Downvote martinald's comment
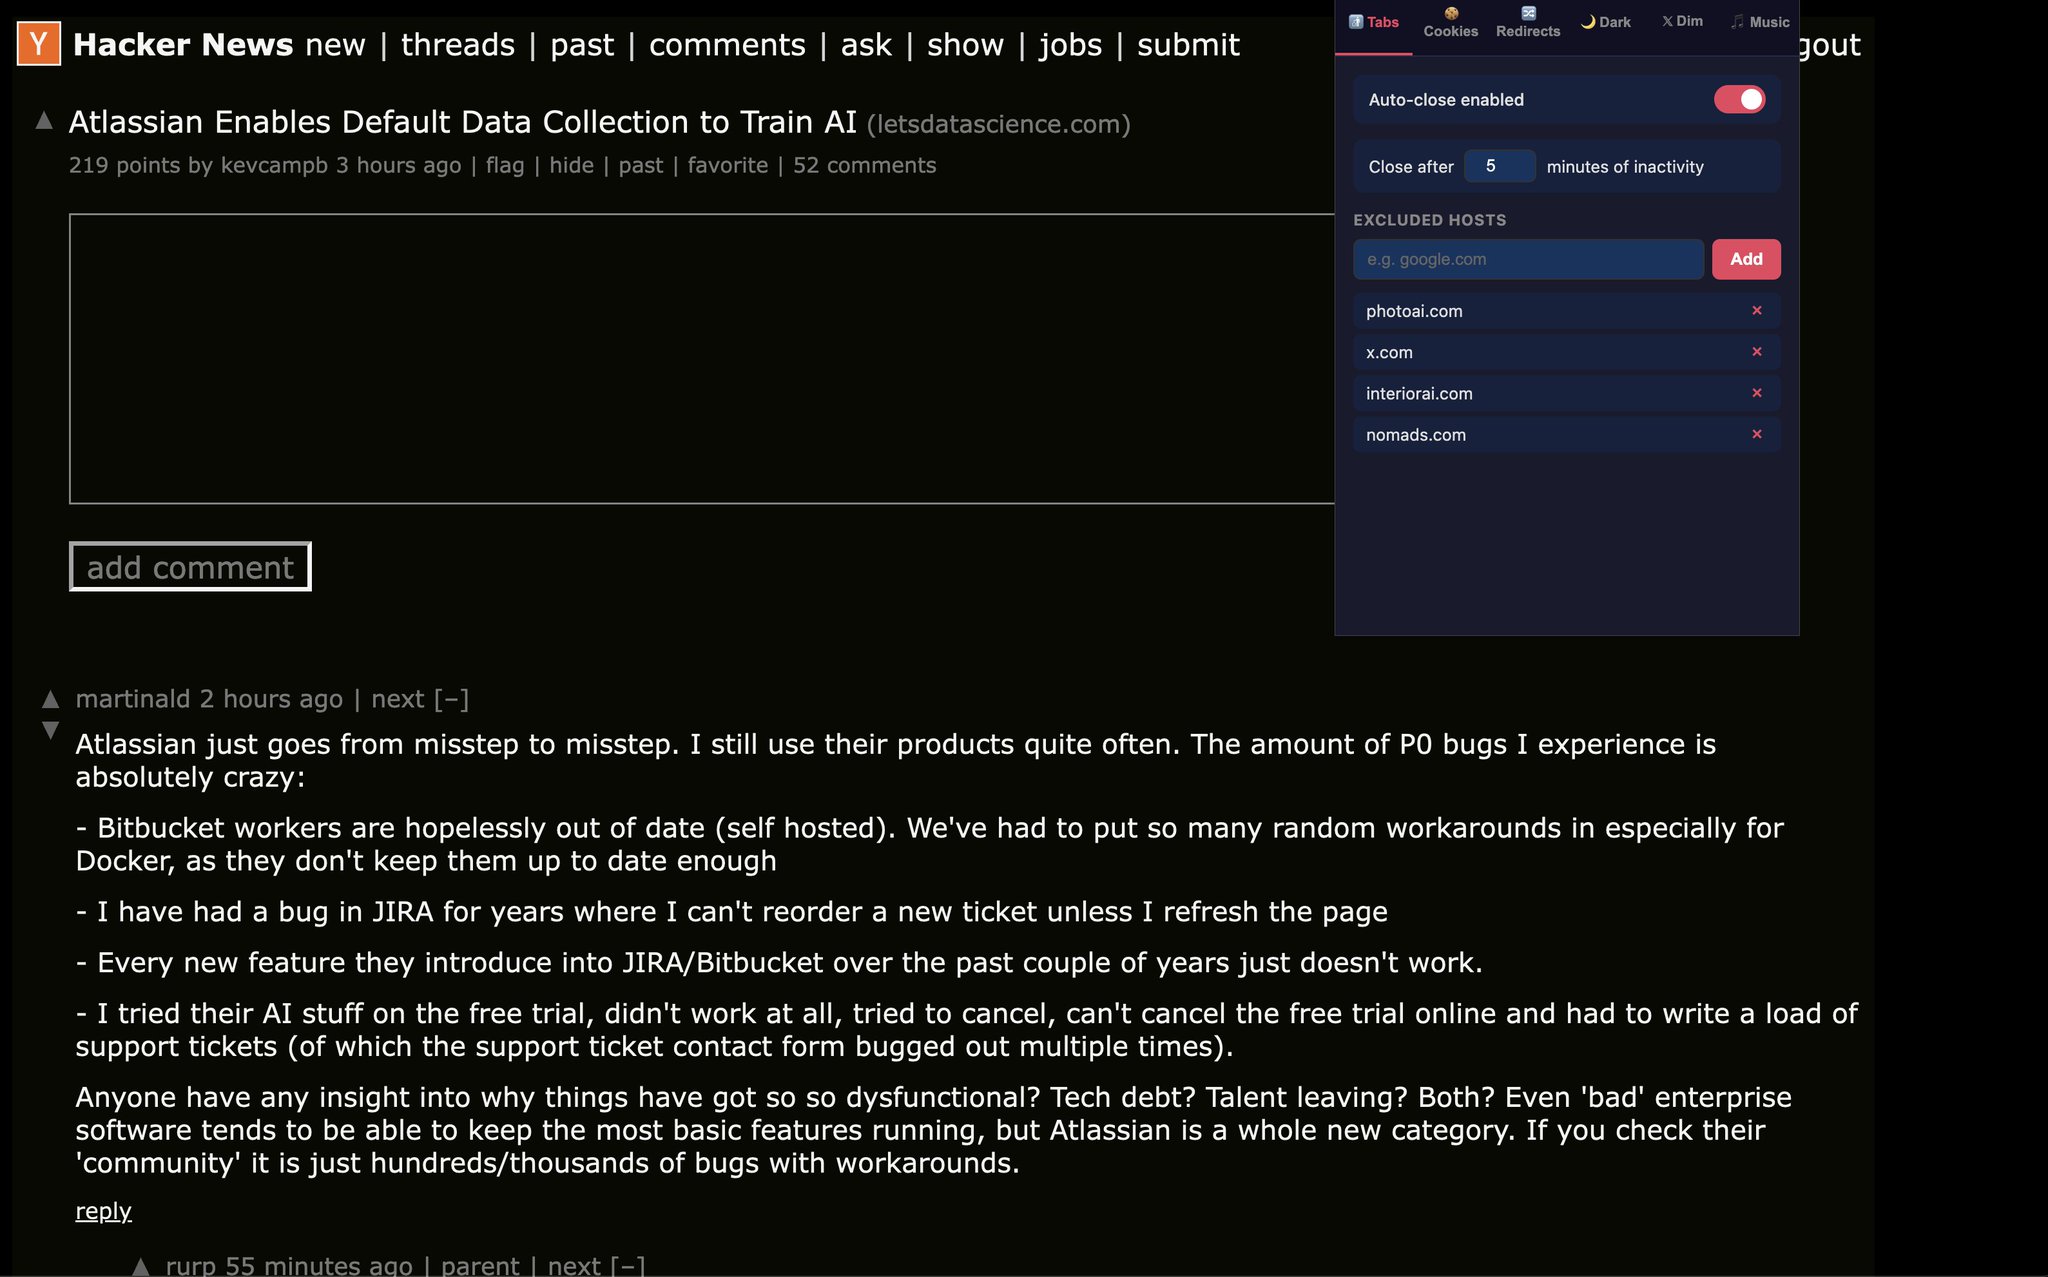 click(51, 730)
